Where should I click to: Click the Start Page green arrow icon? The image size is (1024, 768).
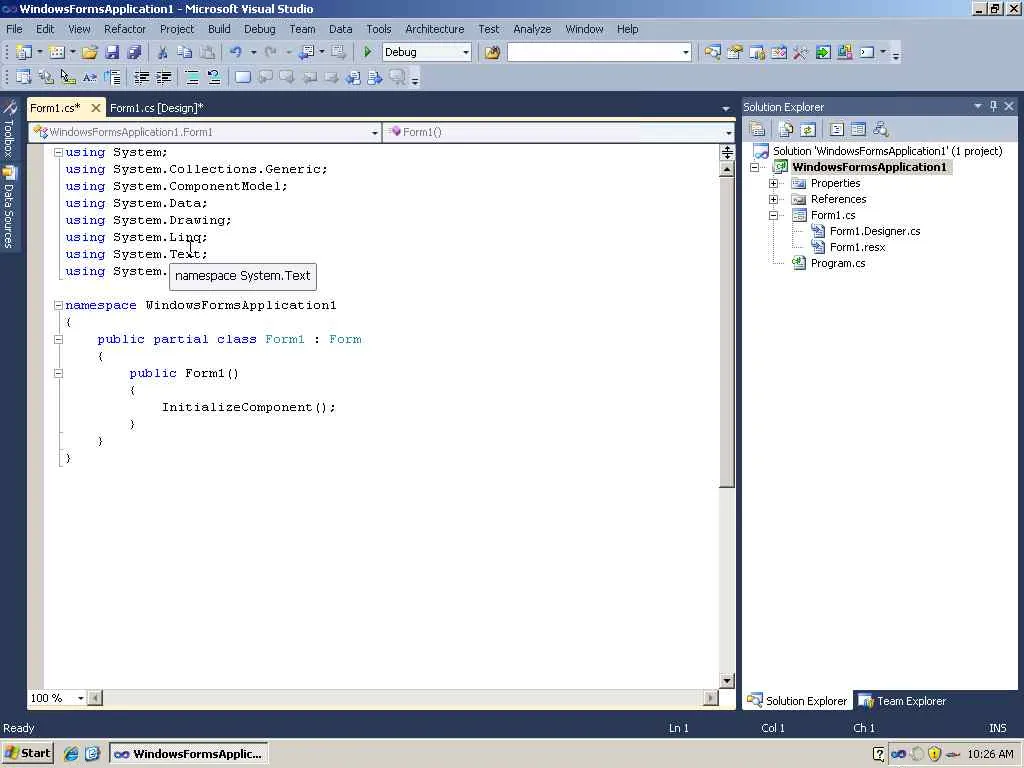point(823,52)
